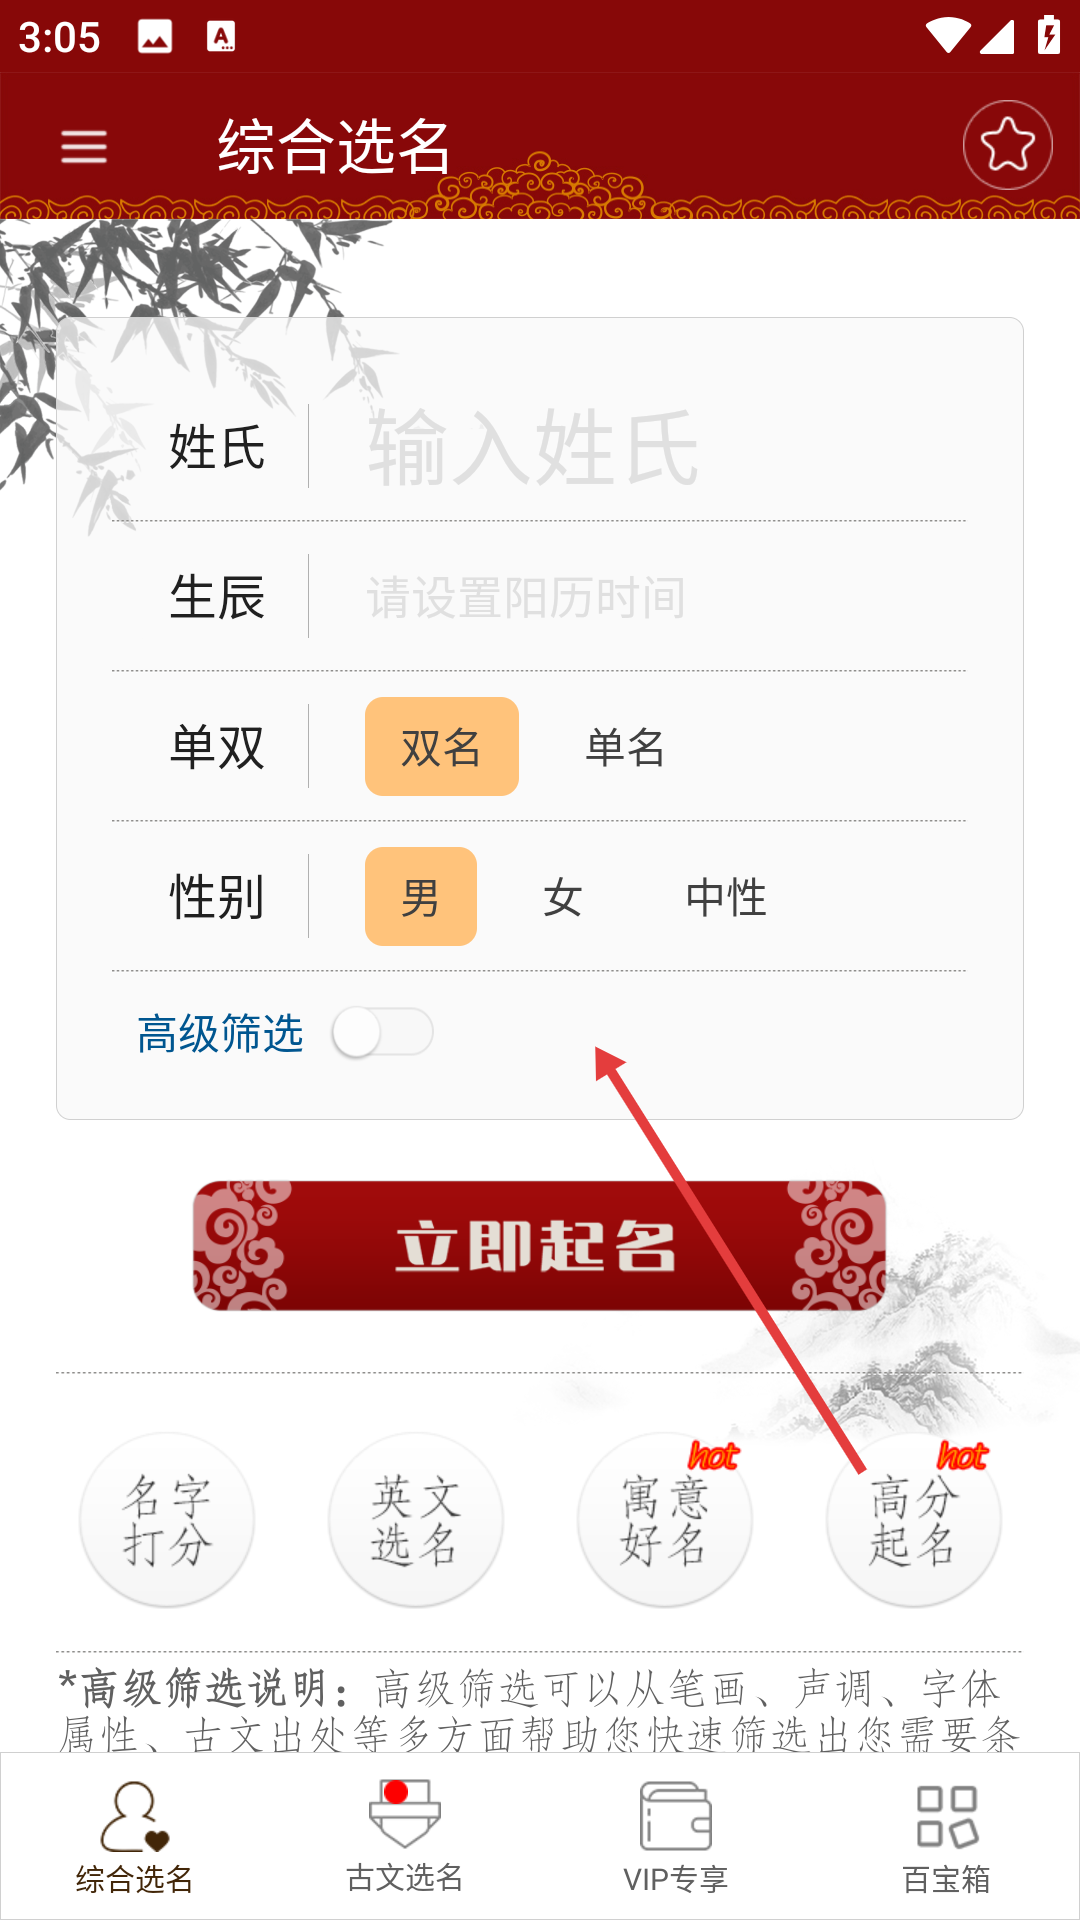Open the 生辰 birth time picker

click(637, 597)
